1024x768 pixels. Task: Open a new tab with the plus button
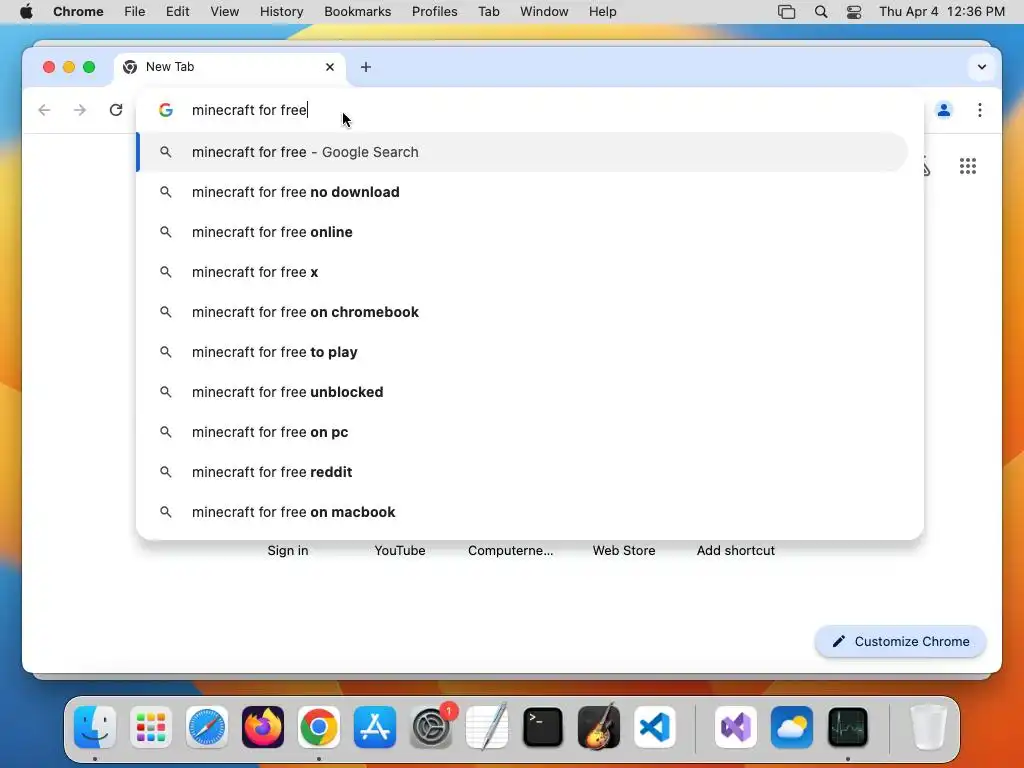pyautogui.click(x=366, y=67)
